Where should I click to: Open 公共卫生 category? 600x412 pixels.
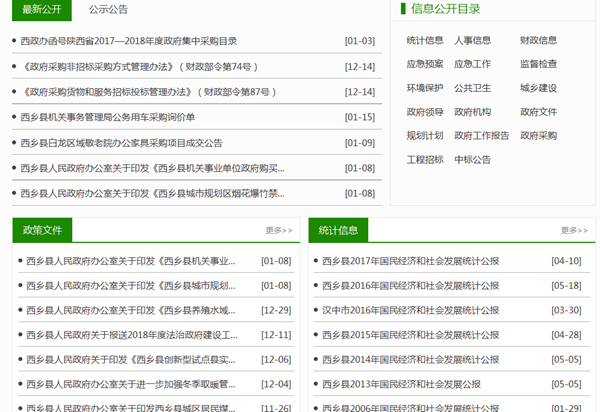click(472, 88)
